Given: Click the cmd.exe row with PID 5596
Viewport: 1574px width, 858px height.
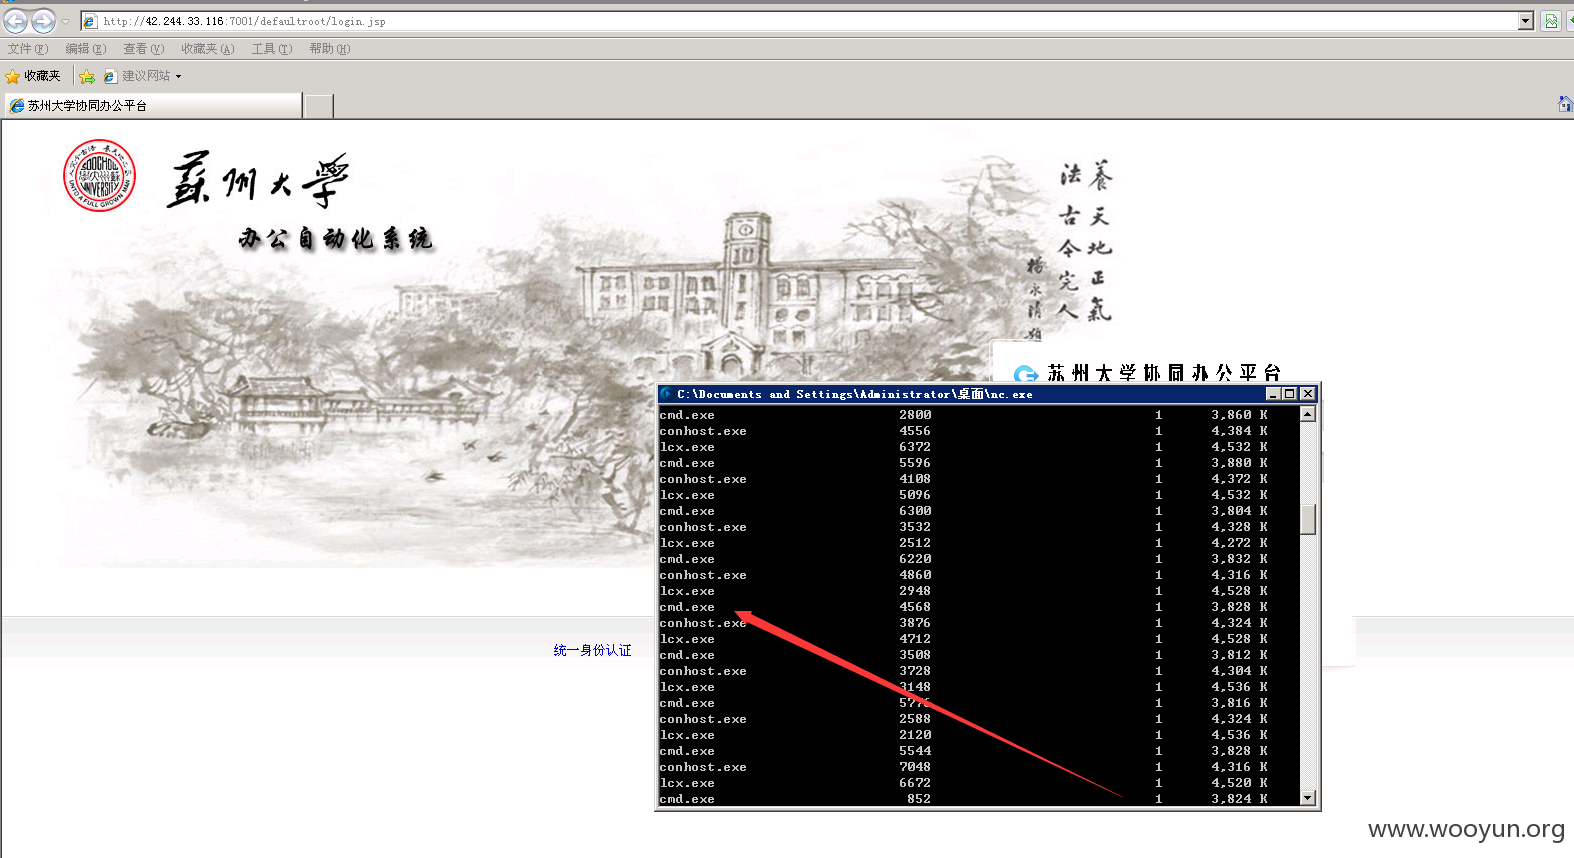Looking at the screenshot, I should [x=964, y=463].
